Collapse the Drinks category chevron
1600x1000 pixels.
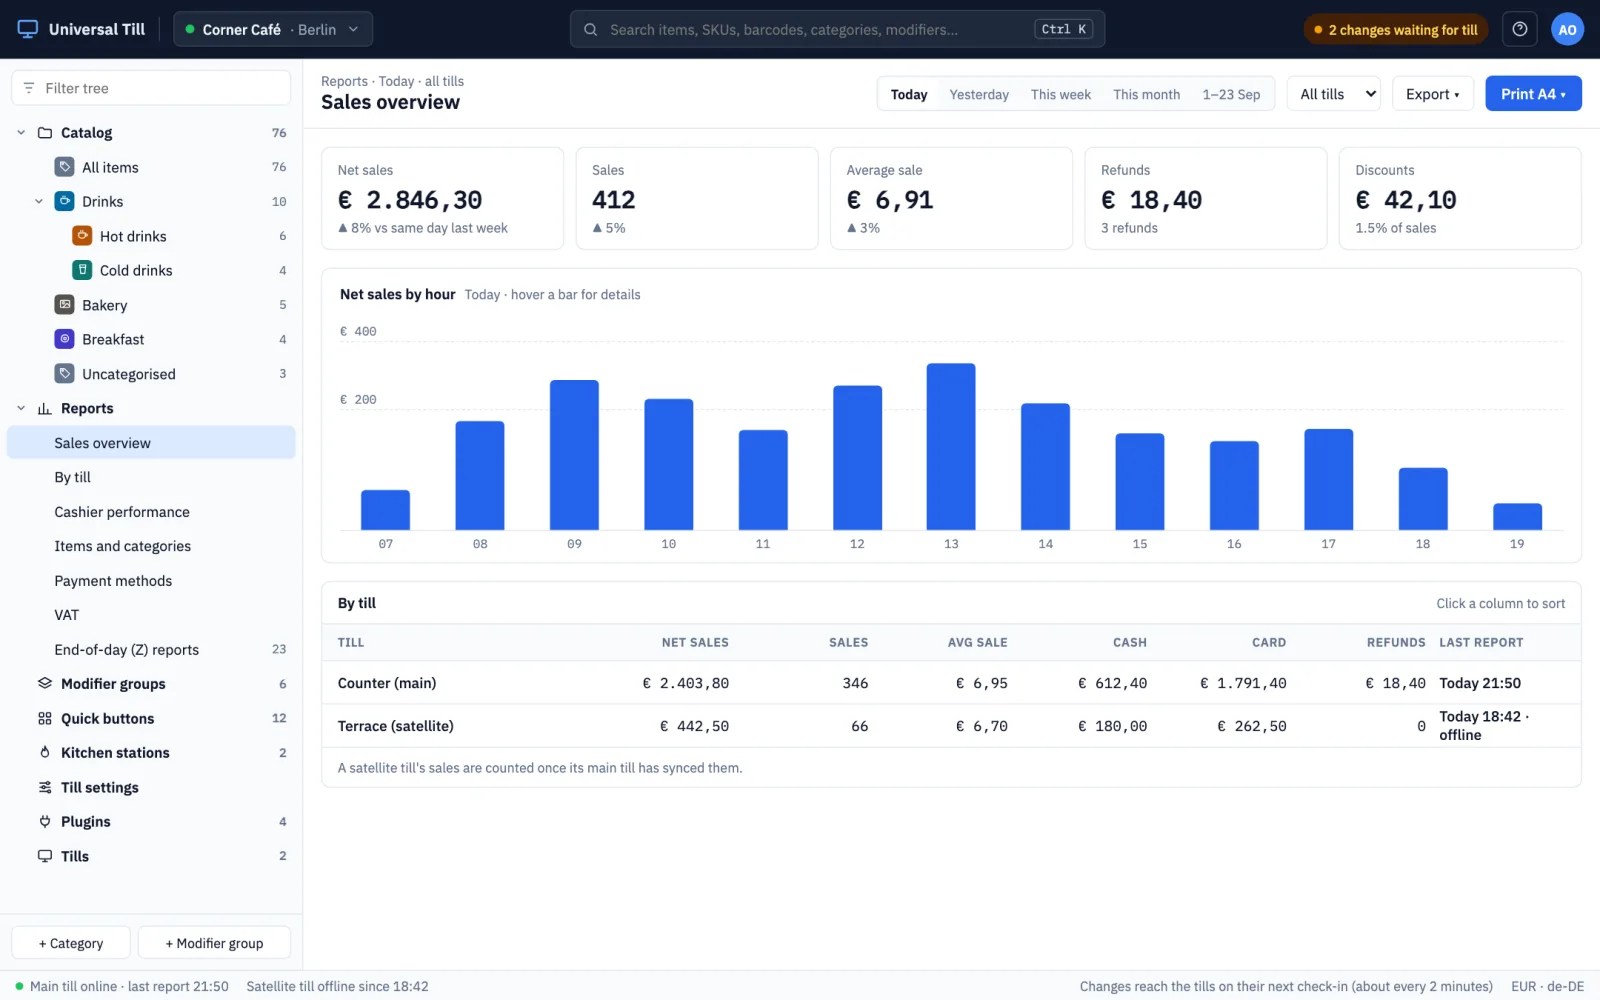[39, 201]
